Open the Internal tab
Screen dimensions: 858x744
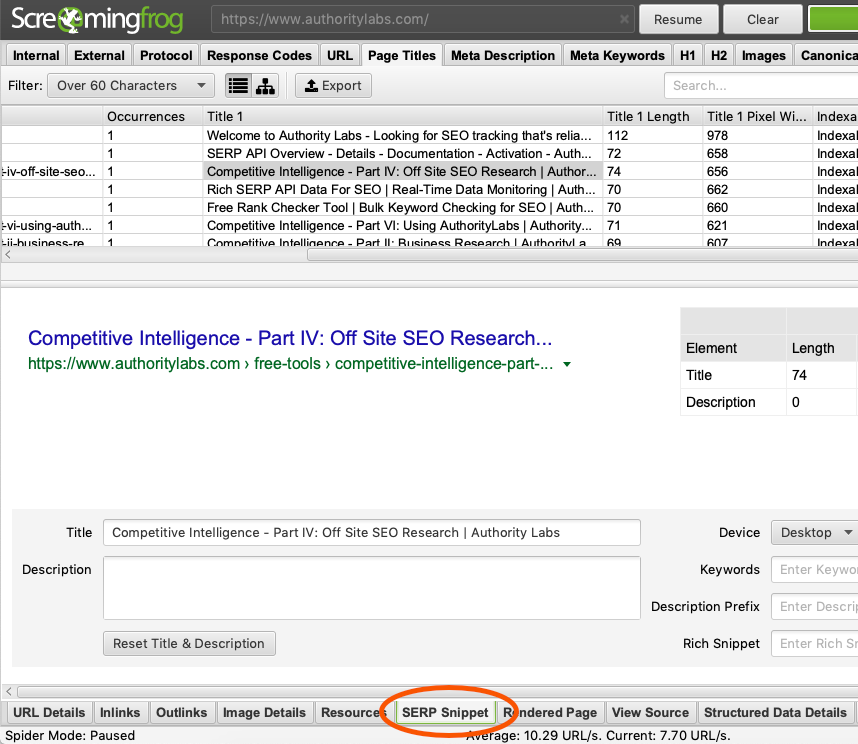pos(36,55)
